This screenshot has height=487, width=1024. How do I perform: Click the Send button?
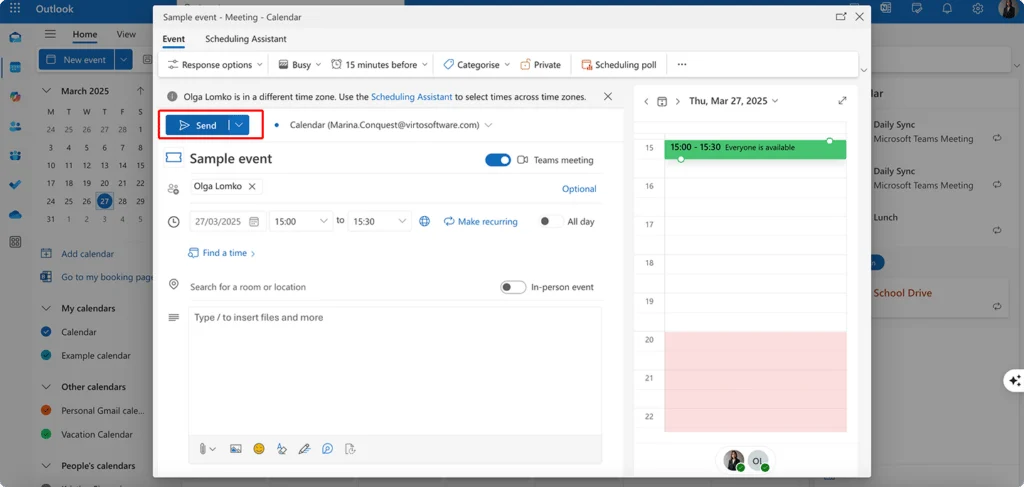click(198, 125)
